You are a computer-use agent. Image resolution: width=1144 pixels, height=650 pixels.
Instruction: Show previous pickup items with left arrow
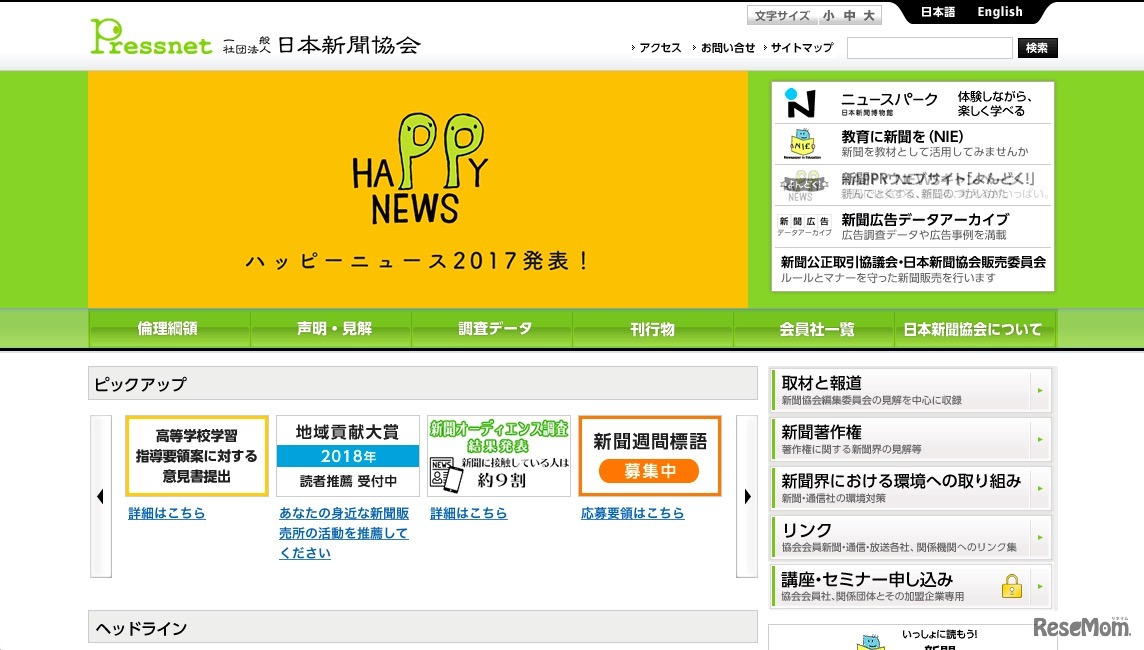click(x=101, y=497)
